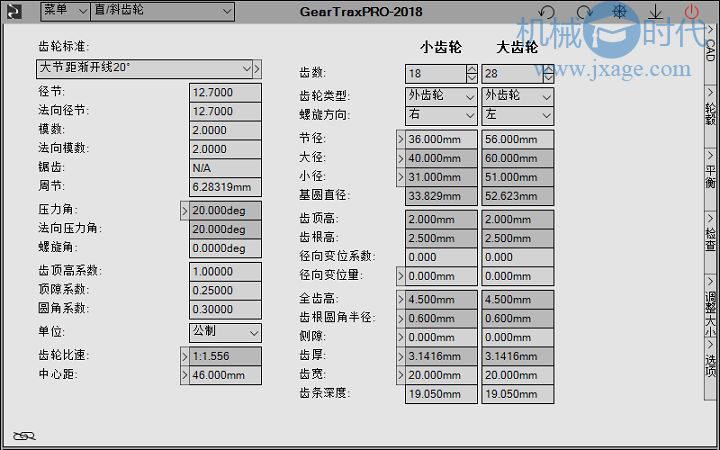Click the undo arrow icon
720x450 pixels.
(546, 12)
